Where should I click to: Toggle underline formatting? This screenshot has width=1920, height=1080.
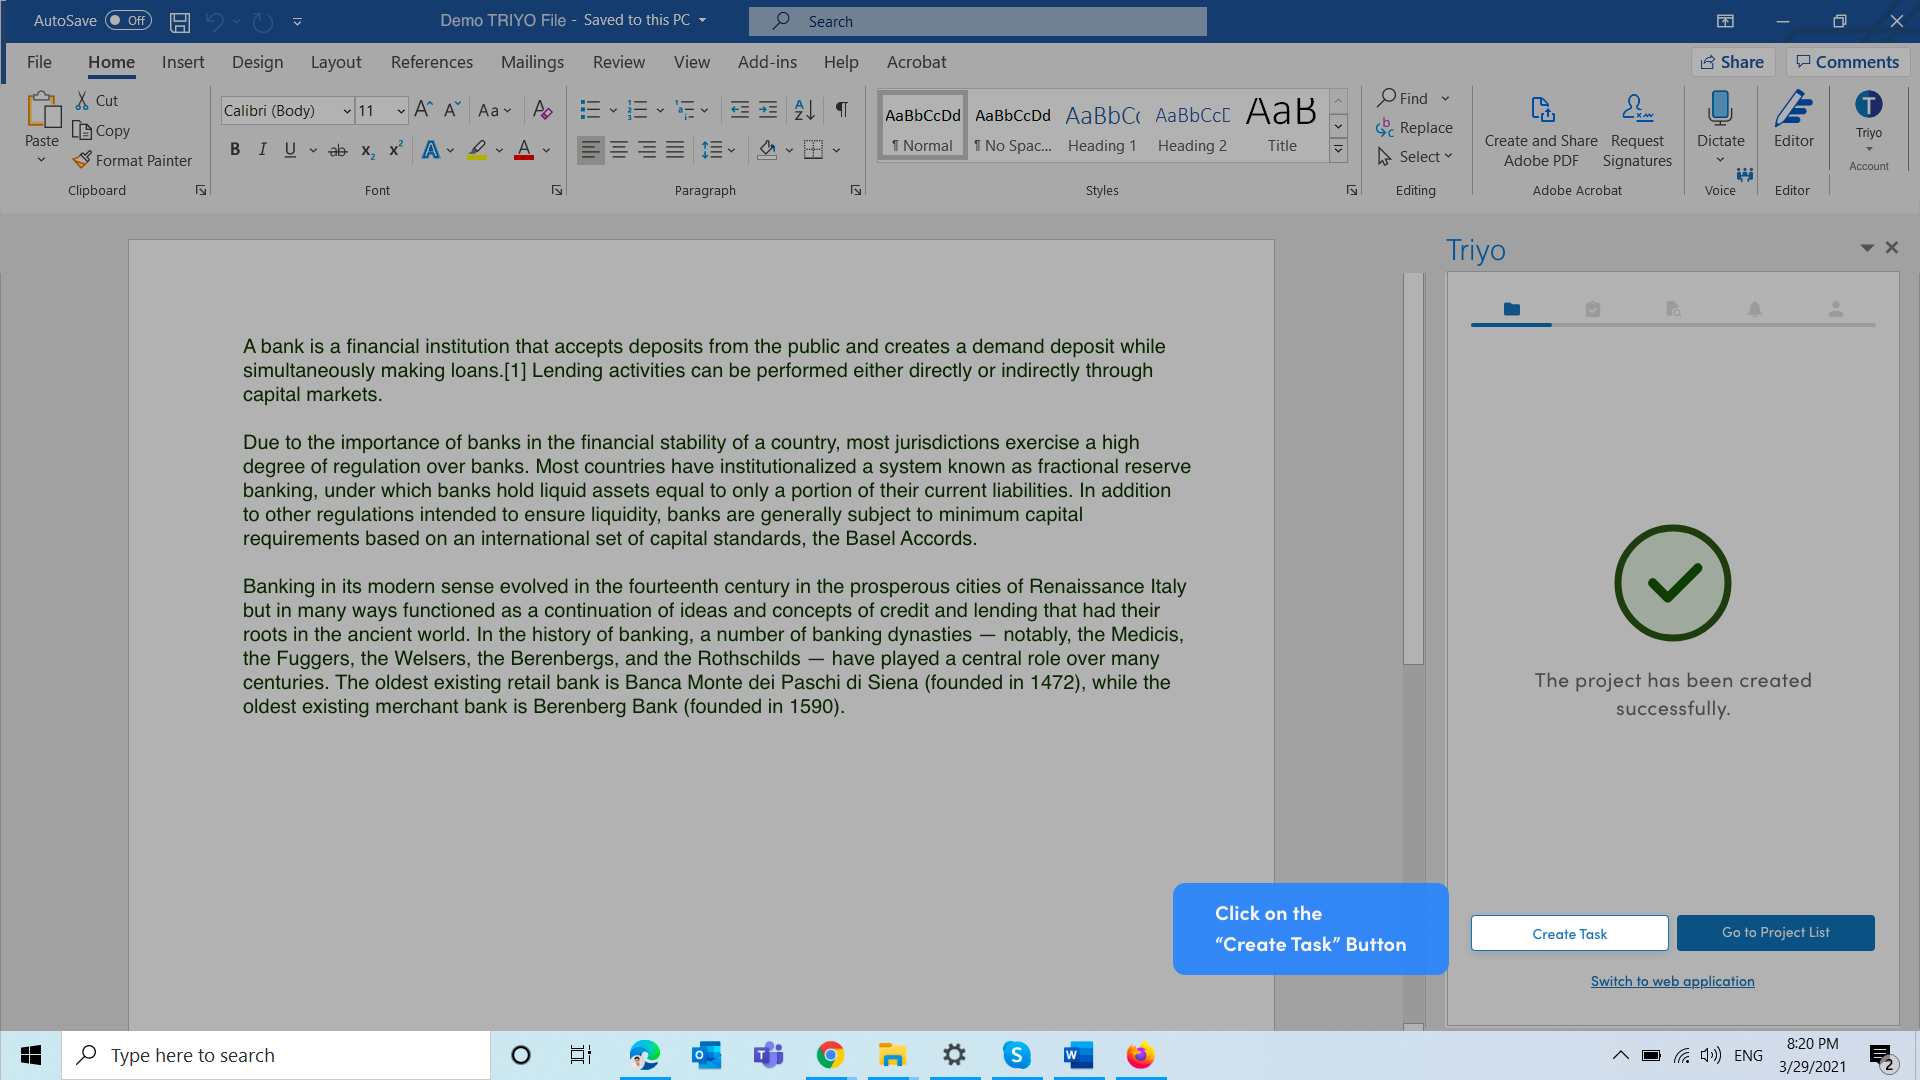pyautogui.click(x=290, y=150)
